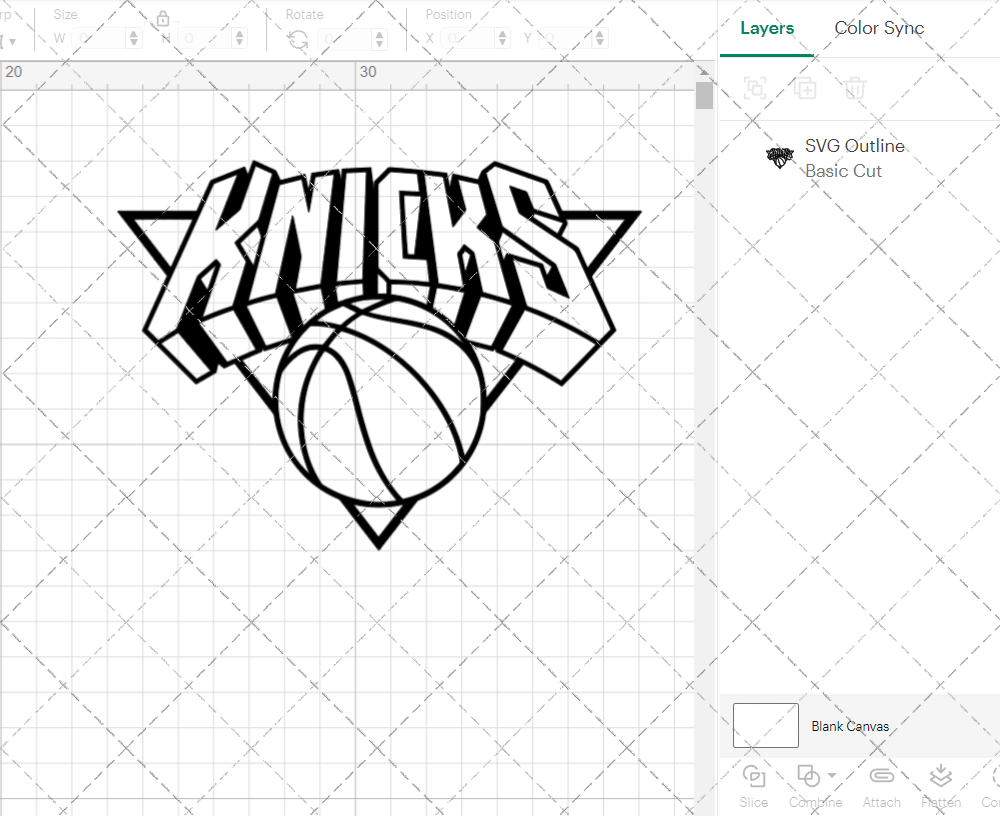Click the Blank Canvas row
The height and width of the screenshot is (816, 1000).
[850, 726]
